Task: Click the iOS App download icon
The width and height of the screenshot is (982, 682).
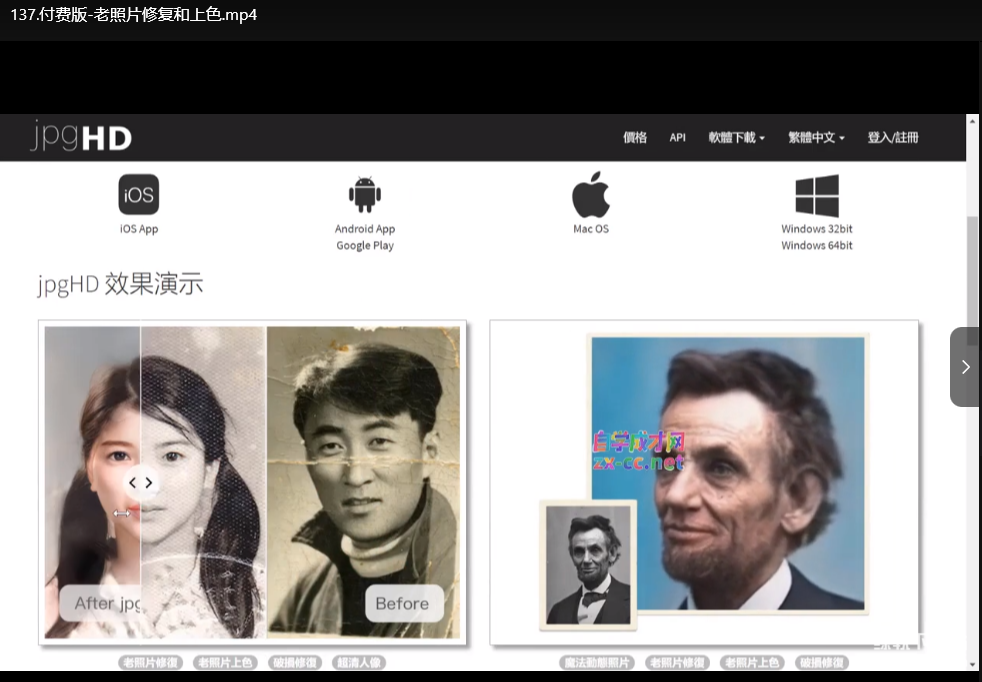Action: pos(139,195)
